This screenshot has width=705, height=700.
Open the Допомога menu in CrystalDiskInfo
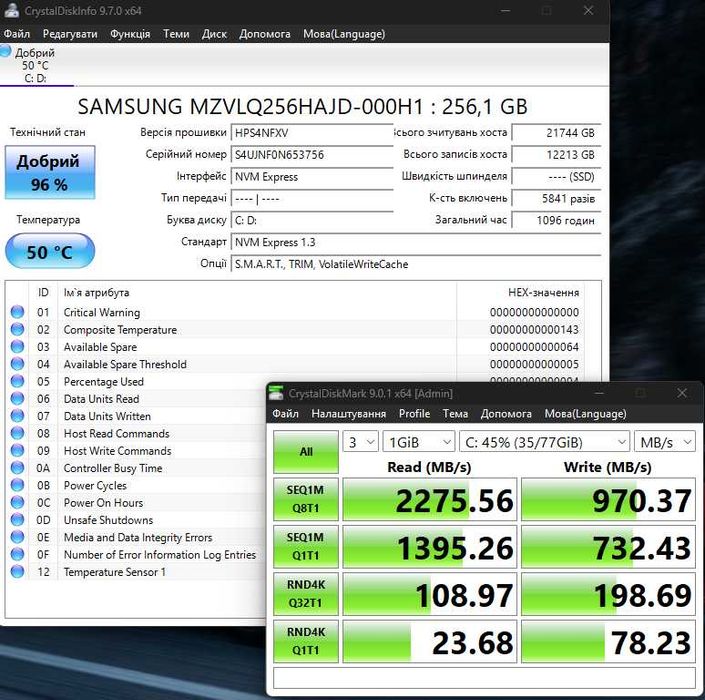point(264,34)
